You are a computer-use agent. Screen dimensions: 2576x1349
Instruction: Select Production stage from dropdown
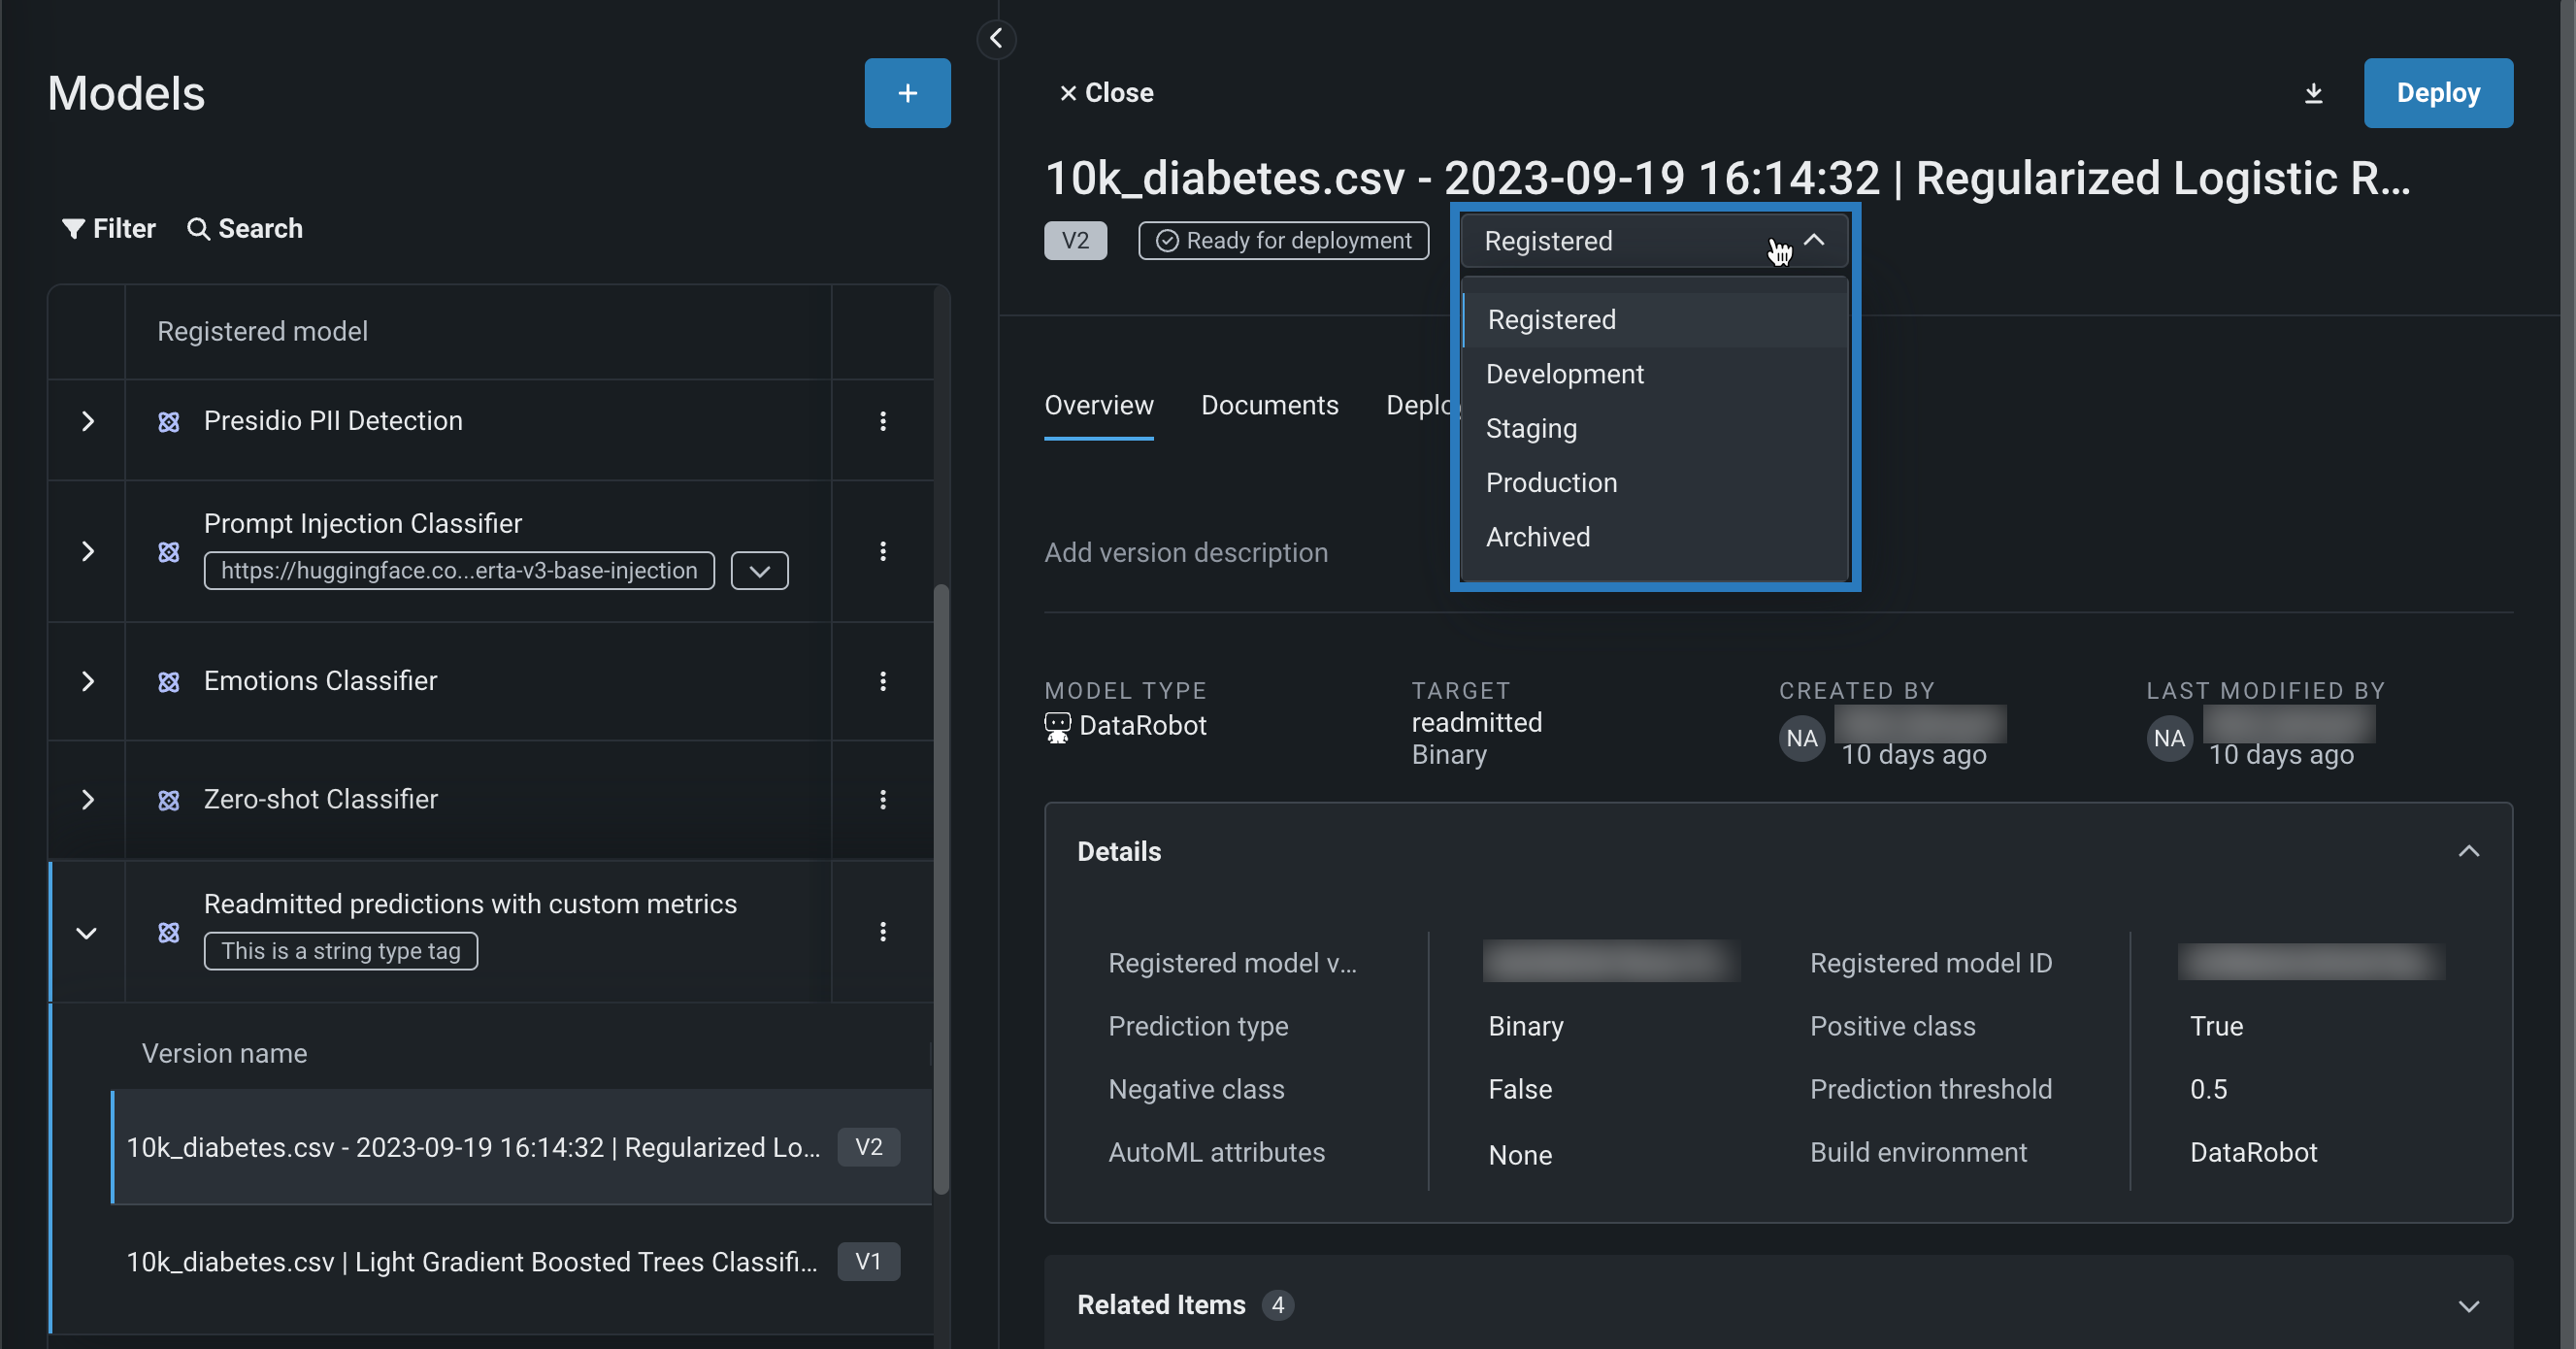click(1551, 483)
